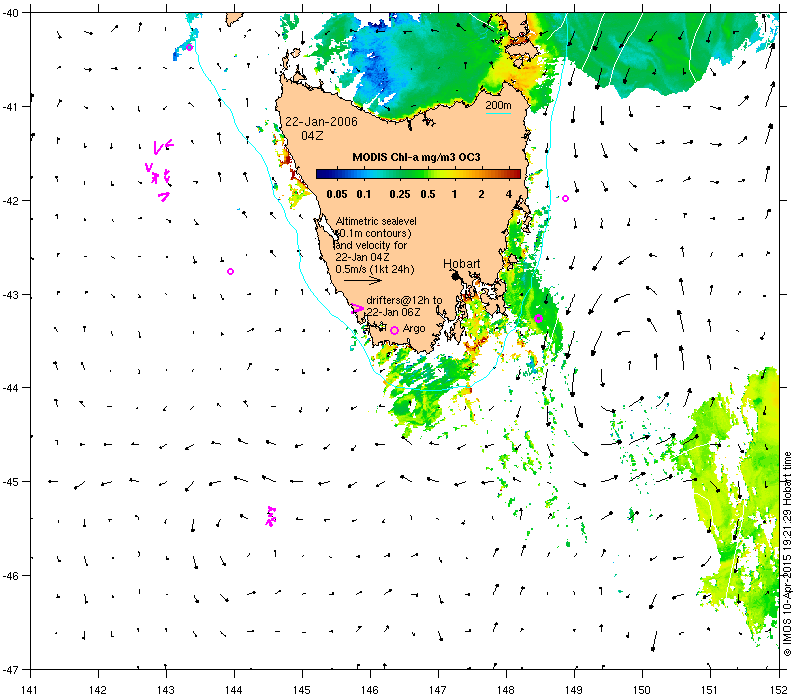Viewport: 800px width, 700px height.
Task: Click the '200m' contour label
Action: coord(498,105)
